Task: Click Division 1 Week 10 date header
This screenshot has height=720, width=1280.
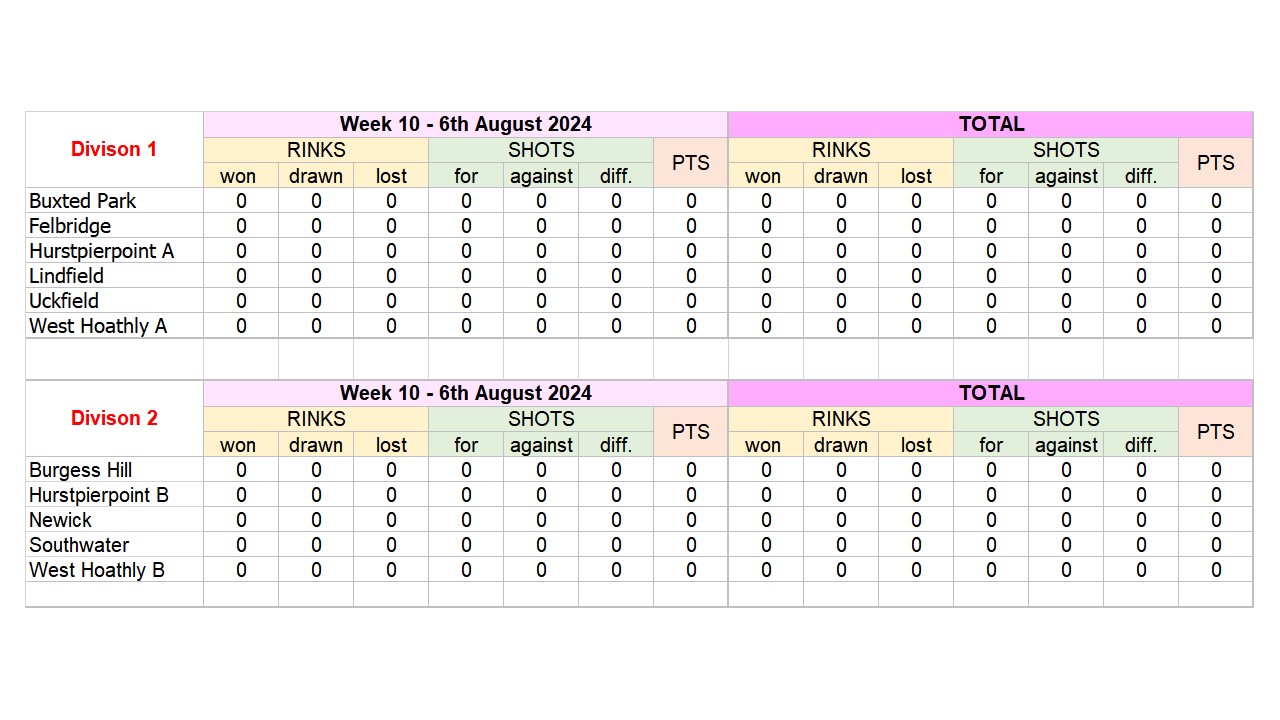Action: tap(466, 125)
